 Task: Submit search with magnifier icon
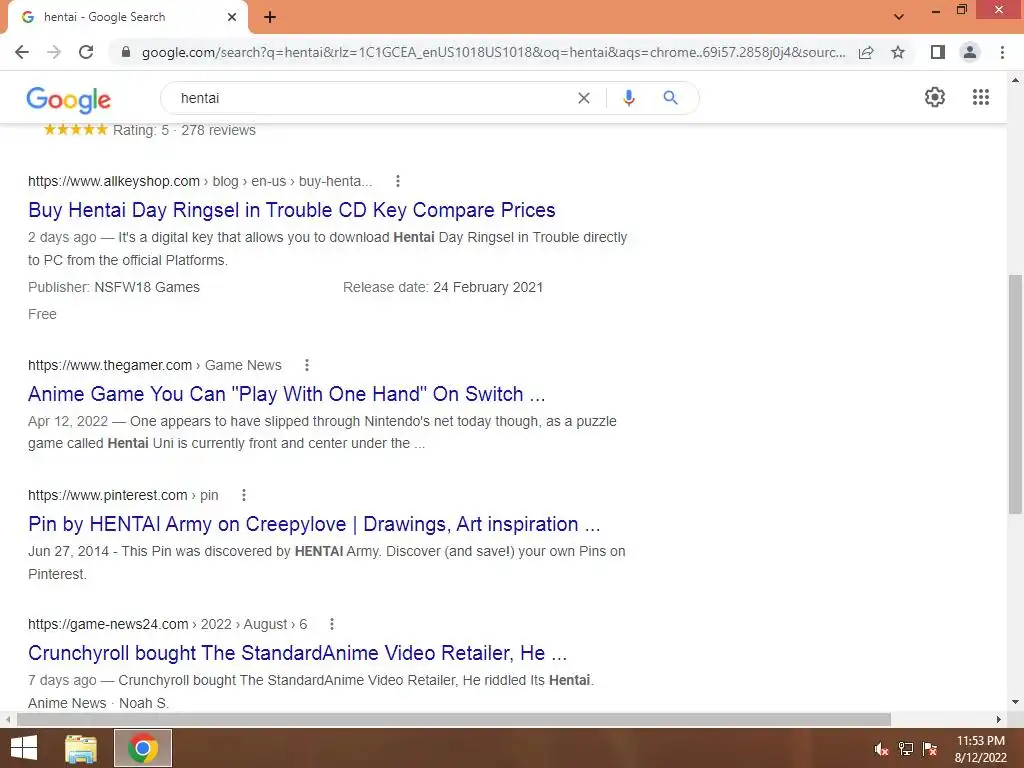pos(670,98)
